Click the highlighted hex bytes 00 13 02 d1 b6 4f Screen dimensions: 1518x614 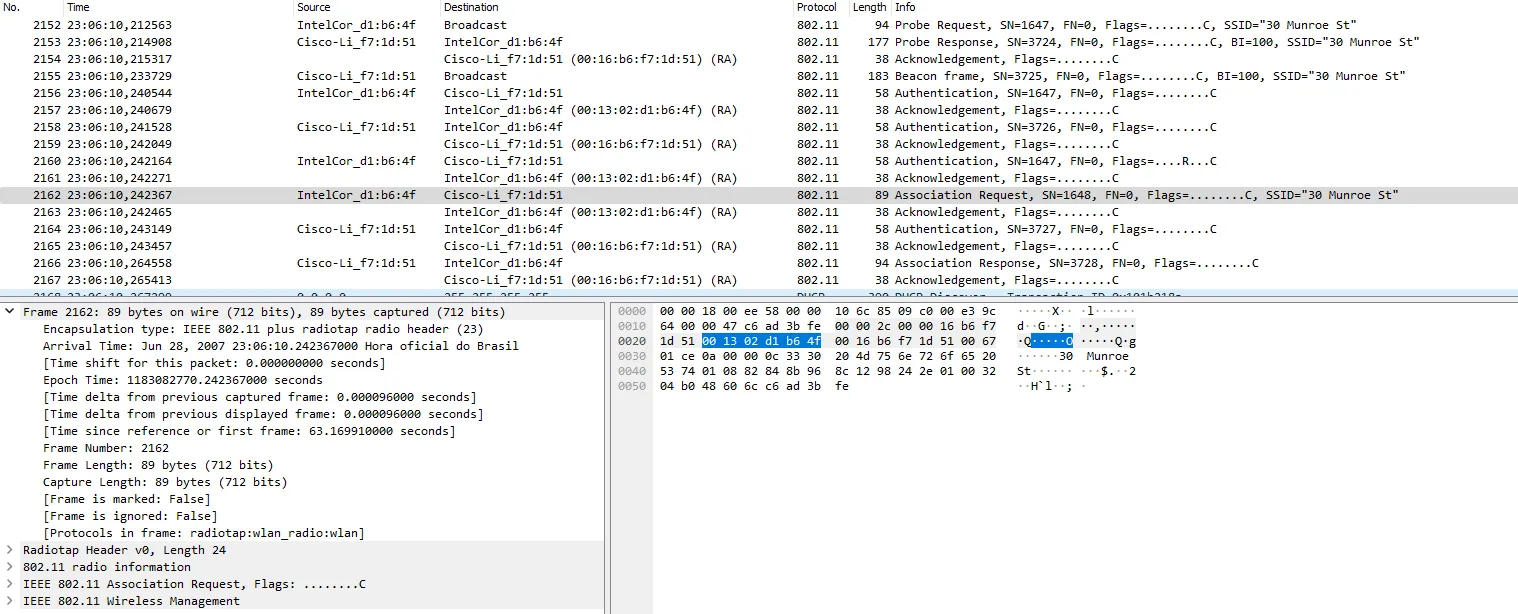point(761,341)
